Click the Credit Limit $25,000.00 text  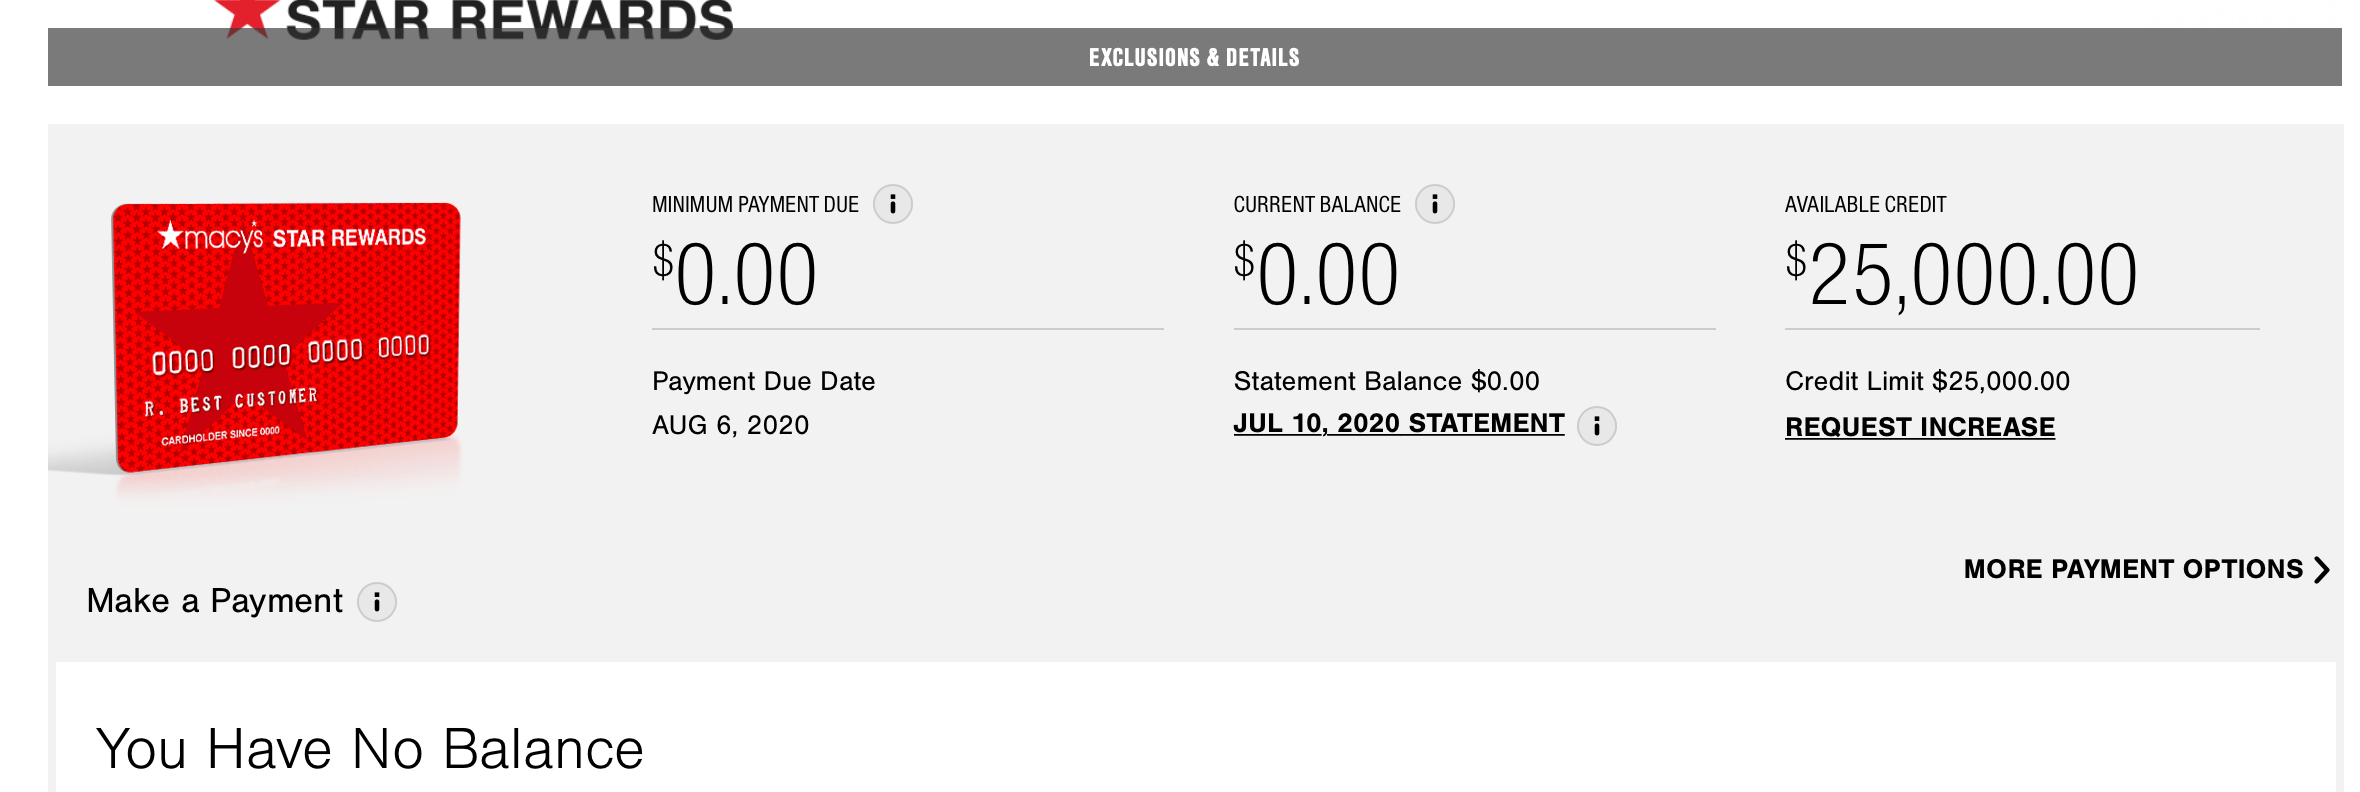(x=1927, y=381)
